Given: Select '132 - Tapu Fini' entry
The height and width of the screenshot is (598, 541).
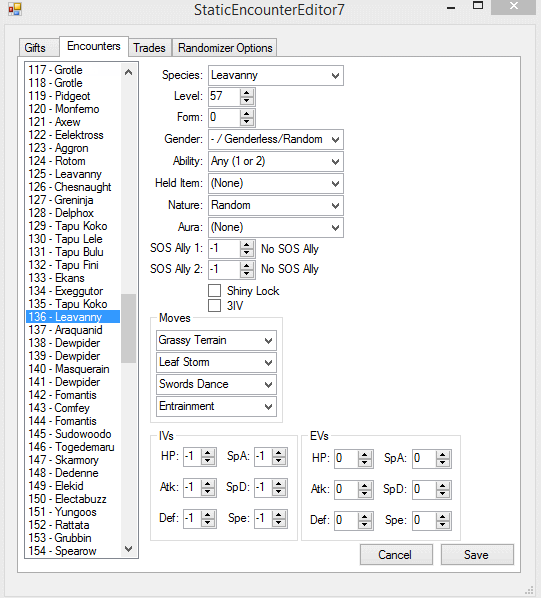Looking at the screenshot, I should pos(73,265).
